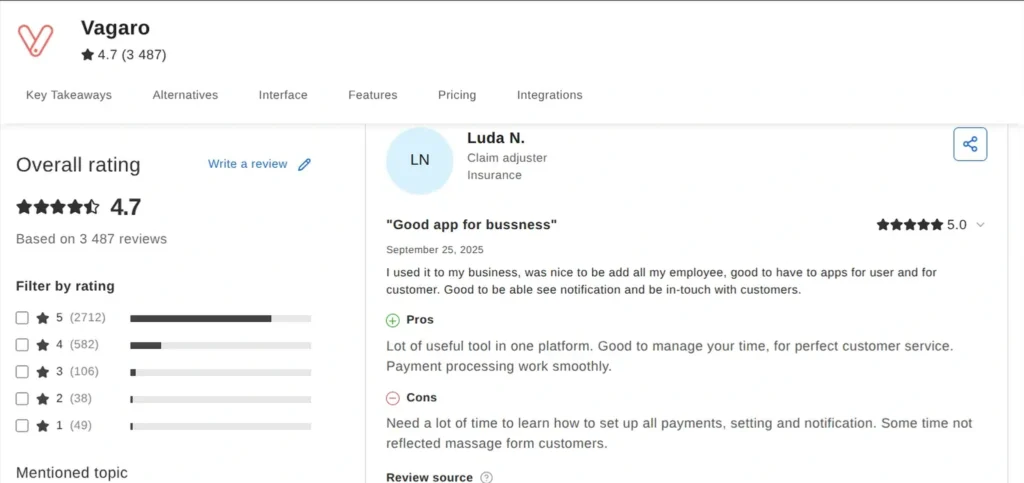
Task: Click the Vagaro logo icon
Action: pos(36,40)
